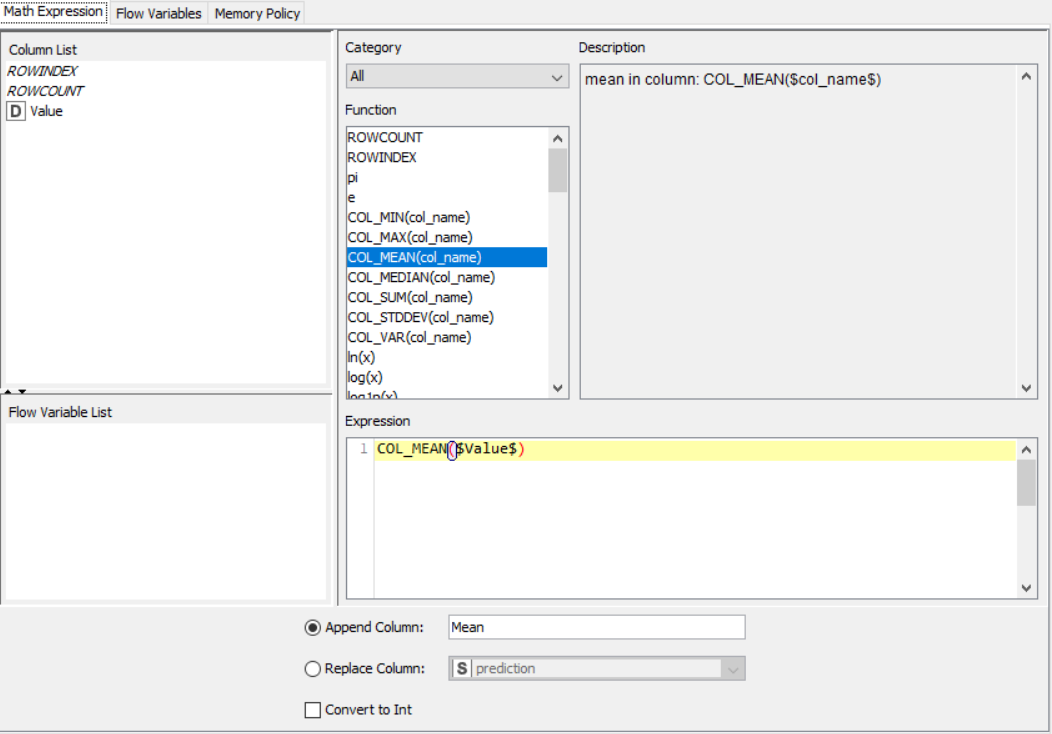Click the D type icon beside Value

coord(15,111)
